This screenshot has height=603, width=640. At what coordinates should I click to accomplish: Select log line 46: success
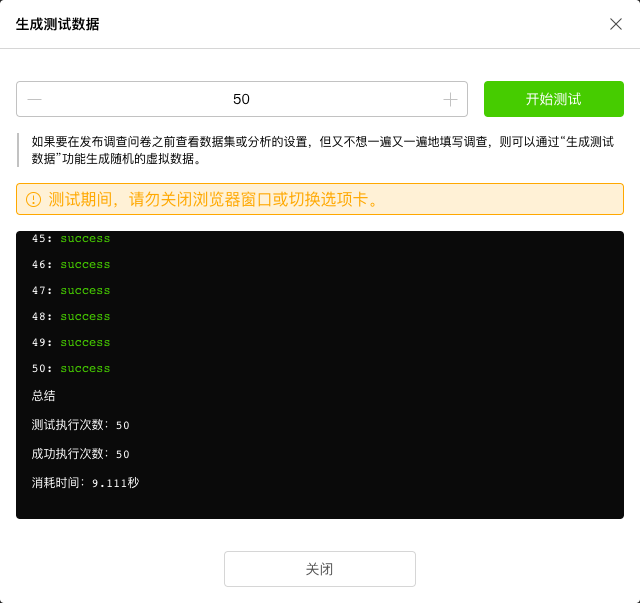[x=71, y=265]
